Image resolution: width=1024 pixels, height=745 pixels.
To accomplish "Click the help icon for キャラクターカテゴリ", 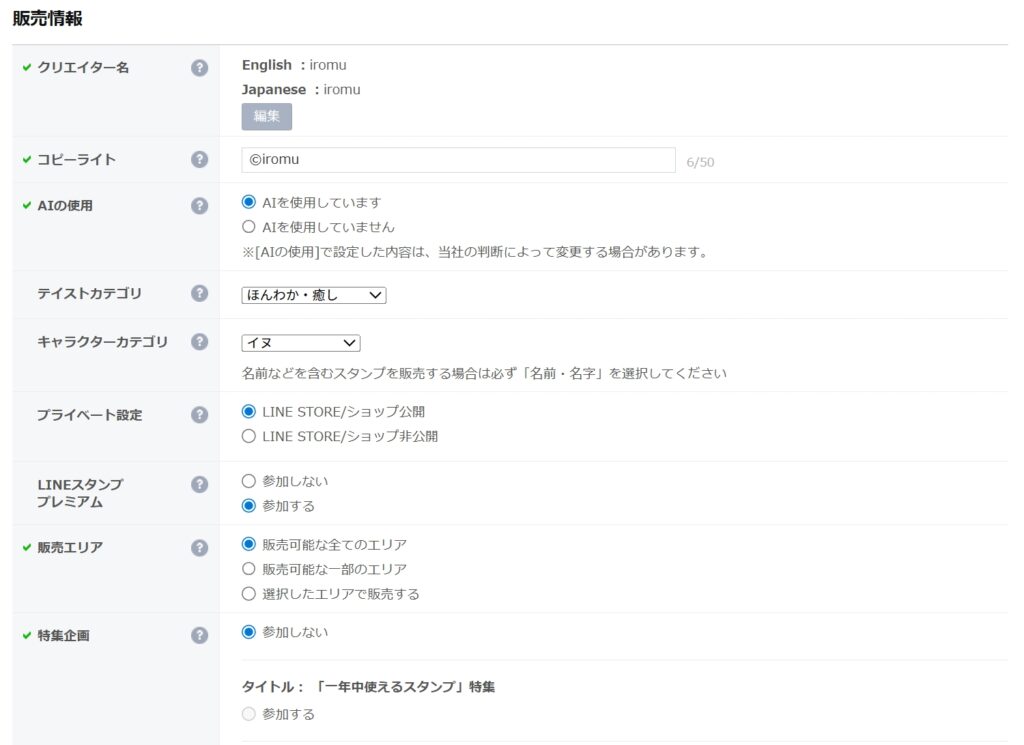I will [200, 342].
